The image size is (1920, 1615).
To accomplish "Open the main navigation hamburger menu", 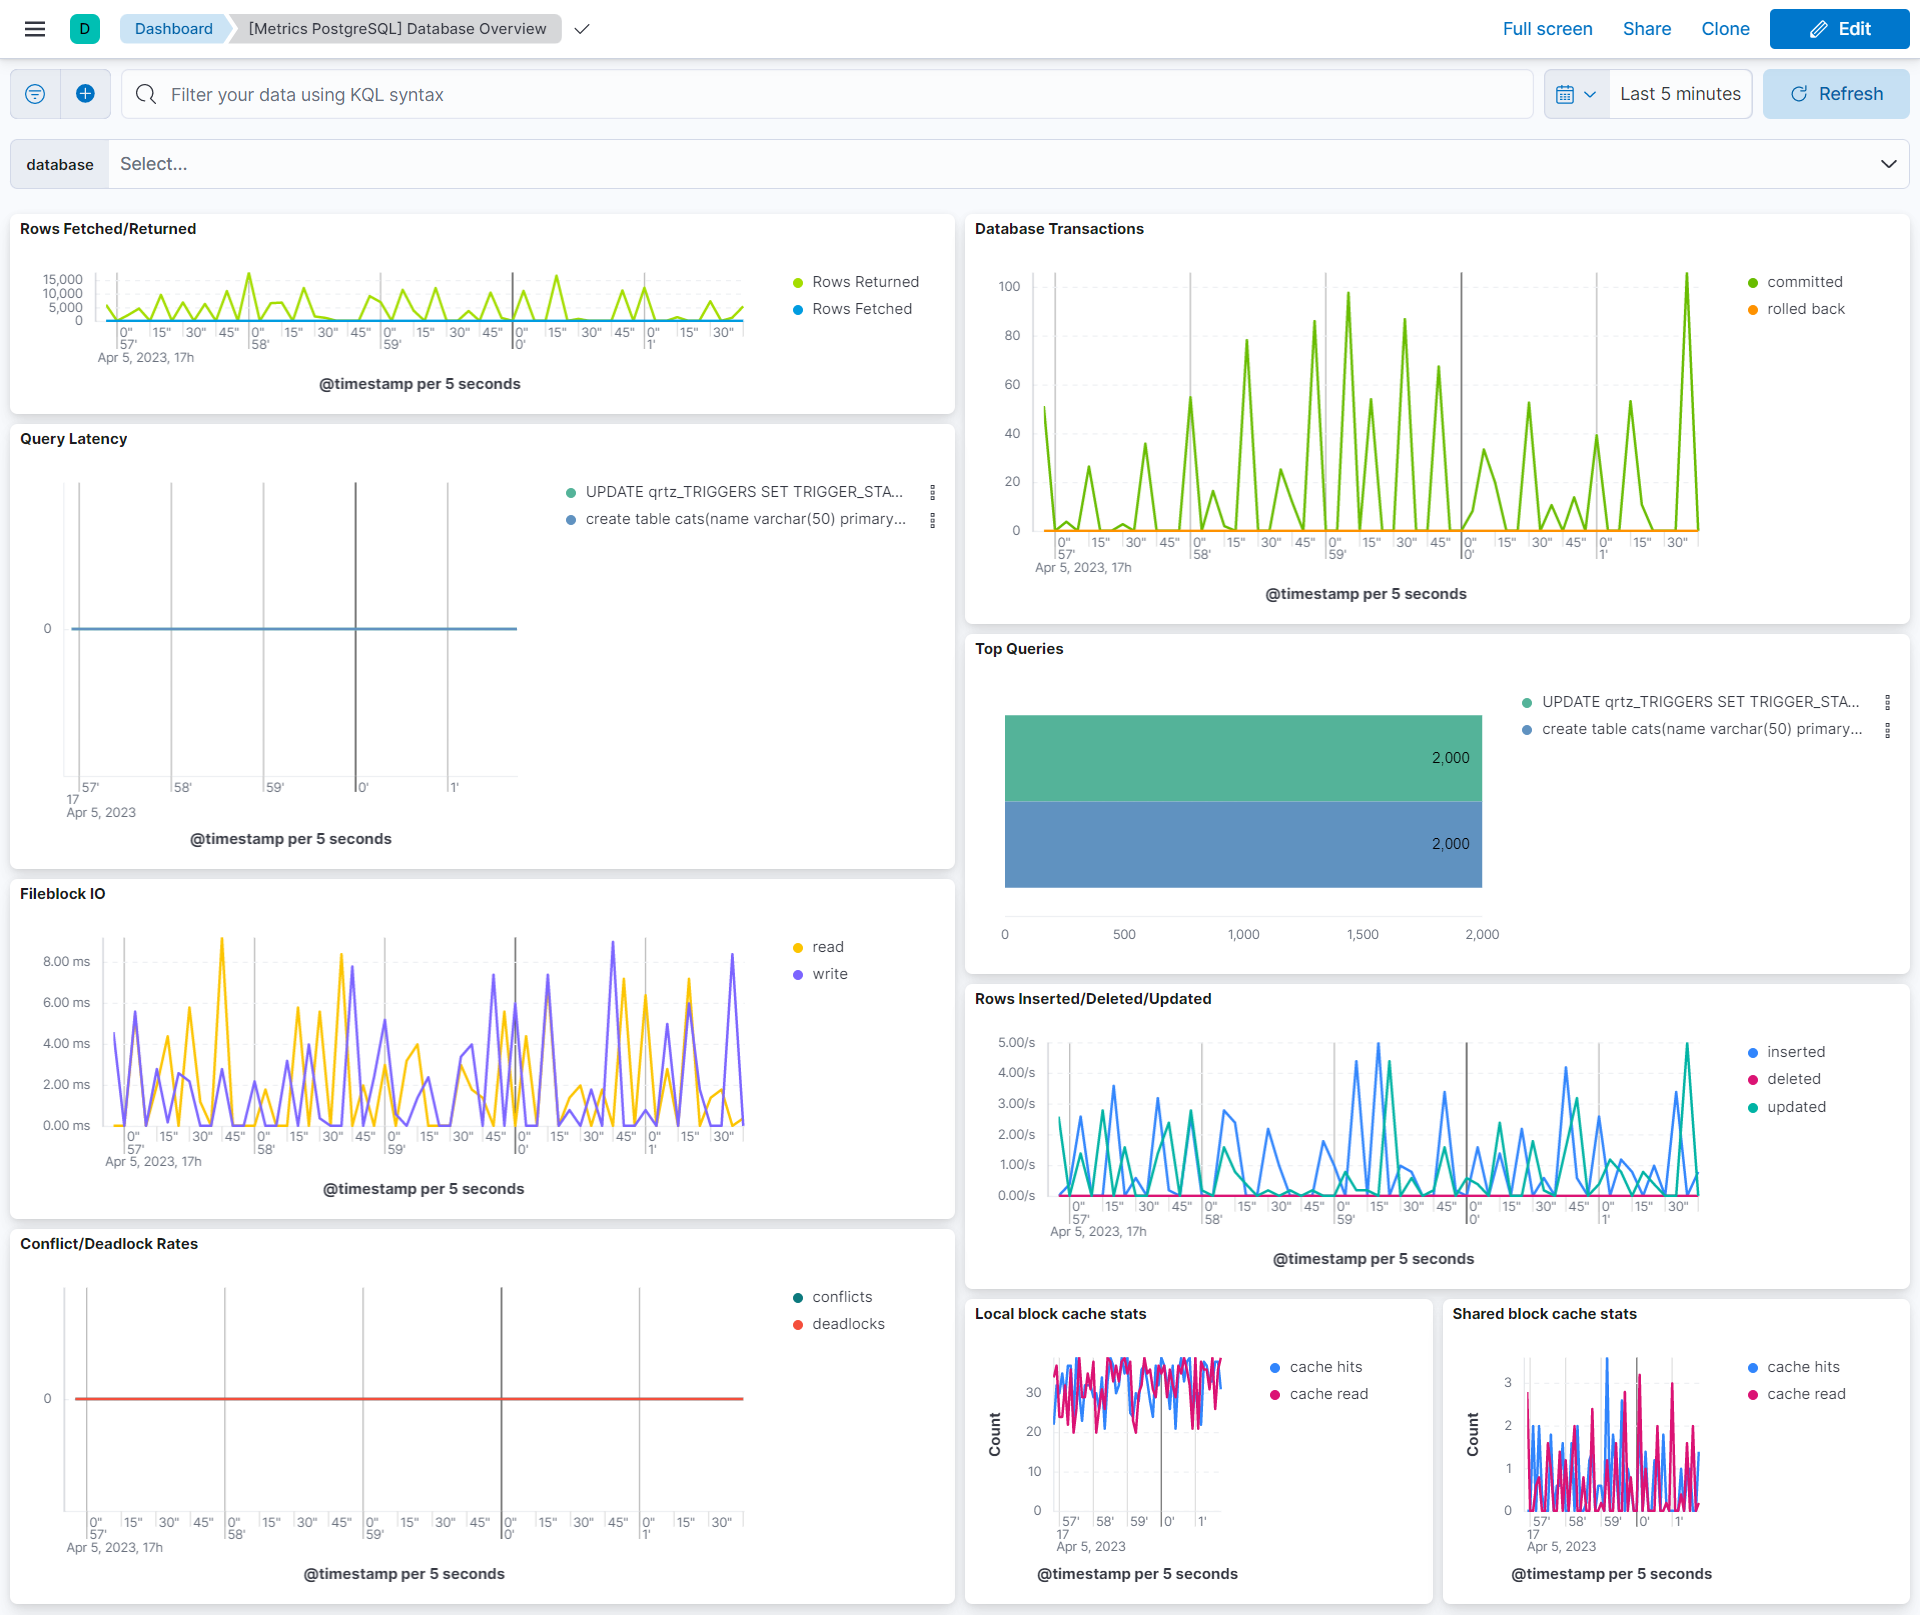I will tap(35, 29).
